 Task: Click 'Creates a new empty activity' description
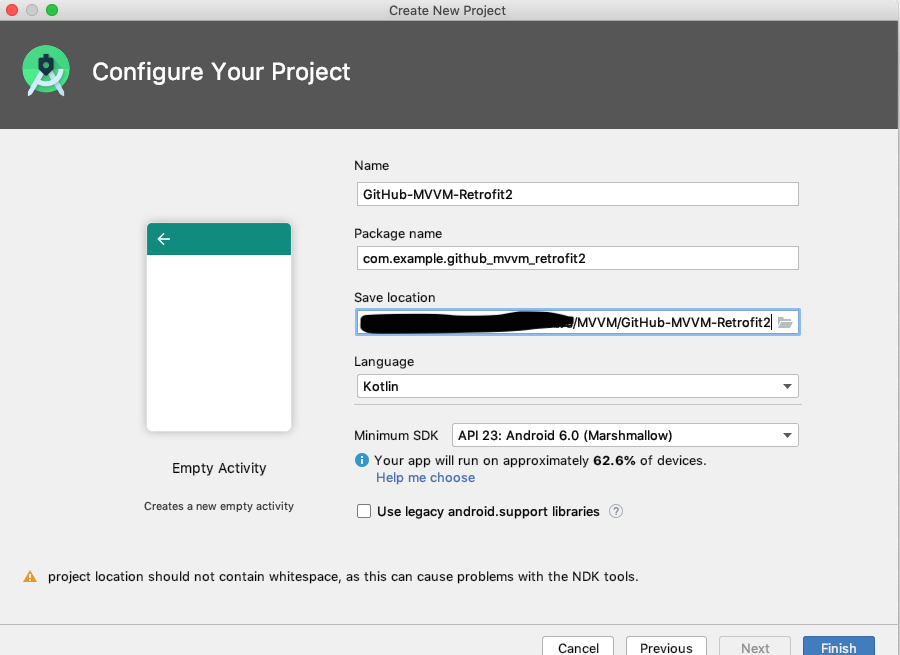pos(219,506)
